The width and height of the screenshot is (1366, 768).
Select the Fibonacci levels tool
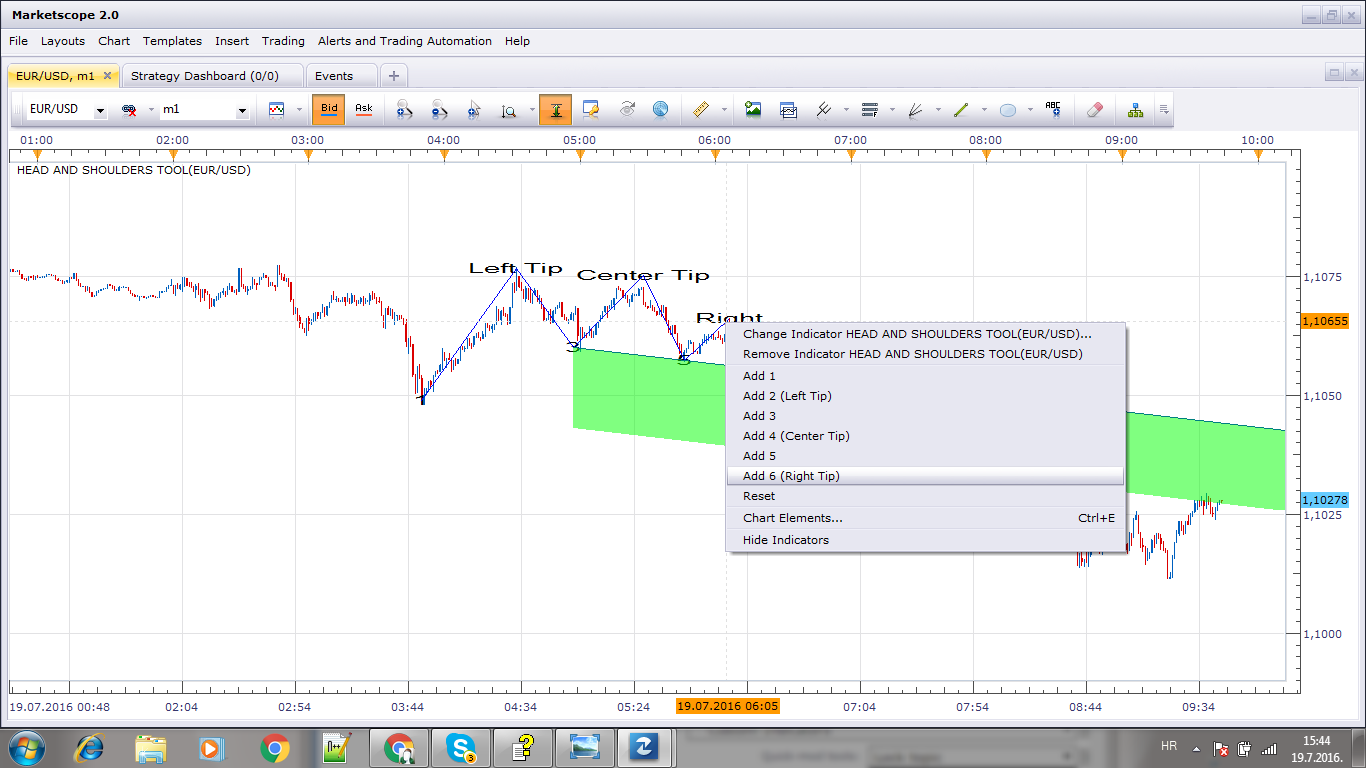(869, 109)
